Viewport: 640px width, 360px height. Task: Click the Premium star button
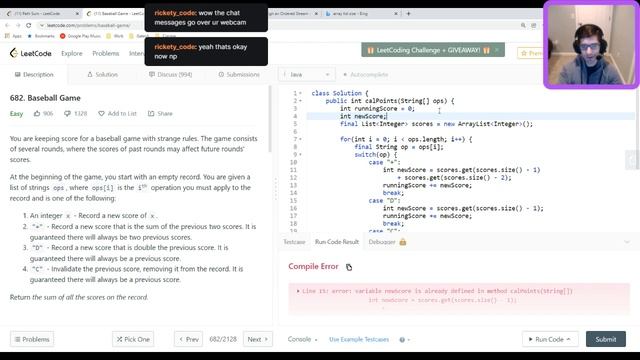[530, 53]
